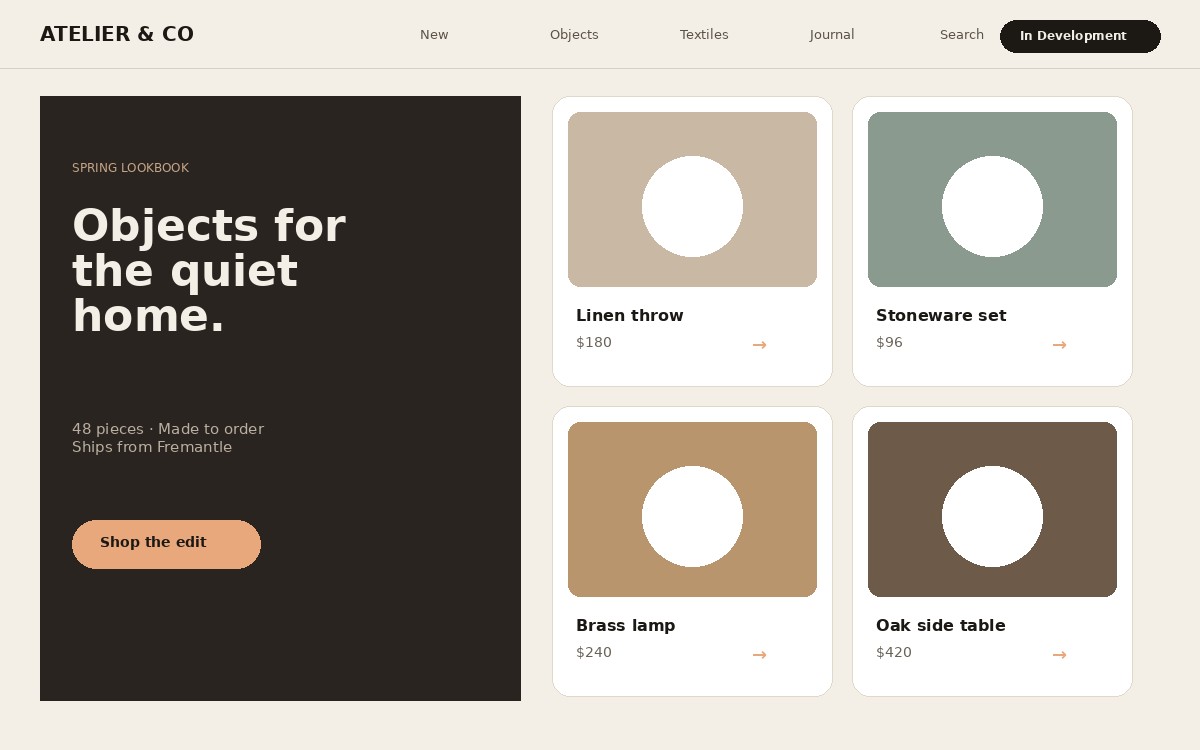
Task: Open the Textiles navigation link
Action: (x=704, y=35)
